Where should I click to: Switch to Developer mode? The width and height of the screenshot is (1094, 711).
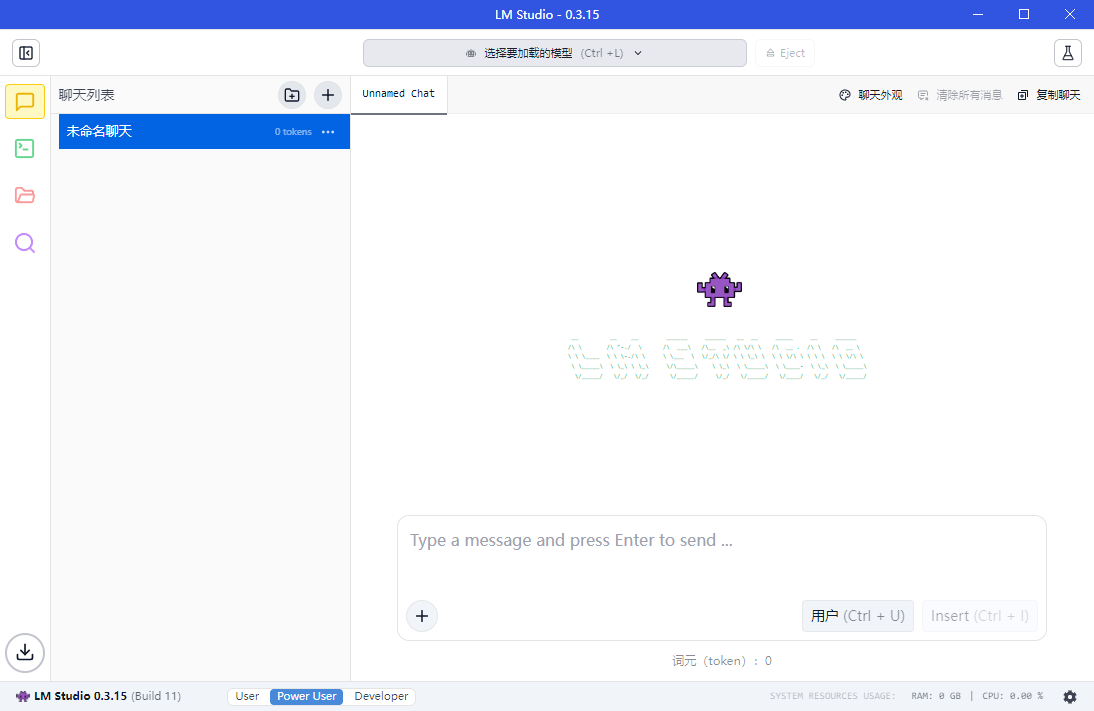[382, 696]
